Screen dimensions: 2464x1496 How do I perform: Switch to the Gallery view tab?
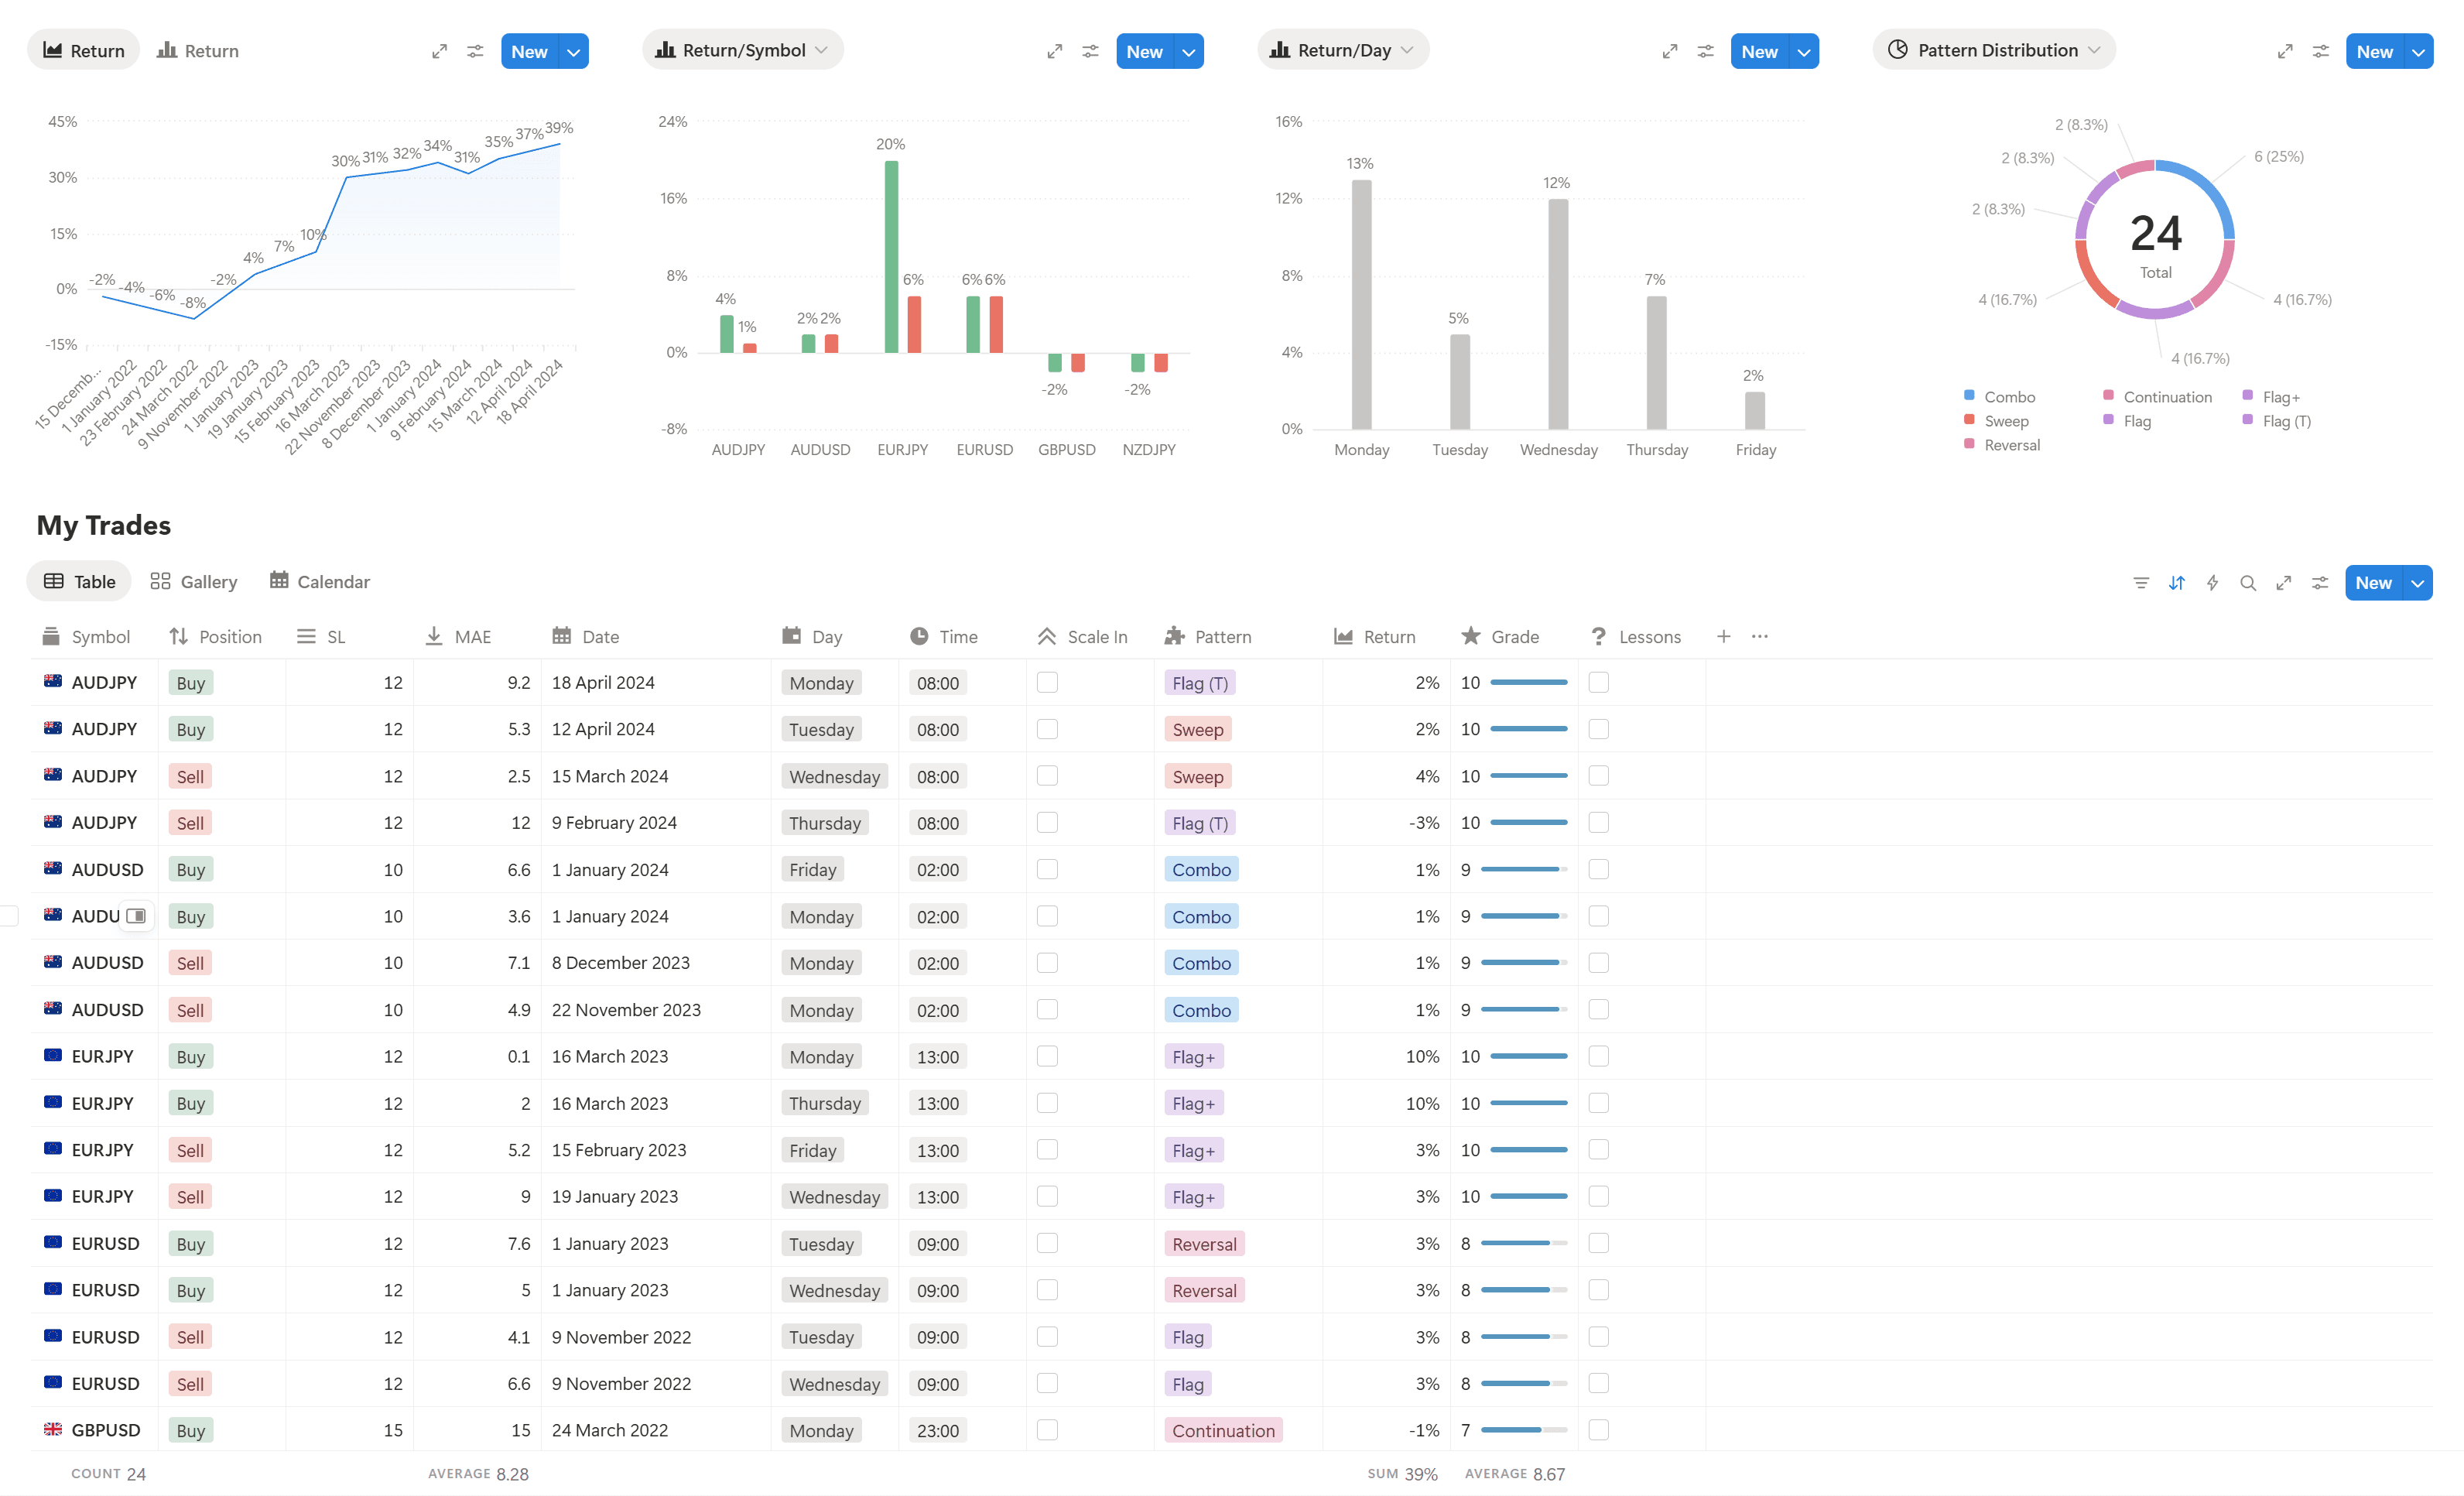click(194, 582)
